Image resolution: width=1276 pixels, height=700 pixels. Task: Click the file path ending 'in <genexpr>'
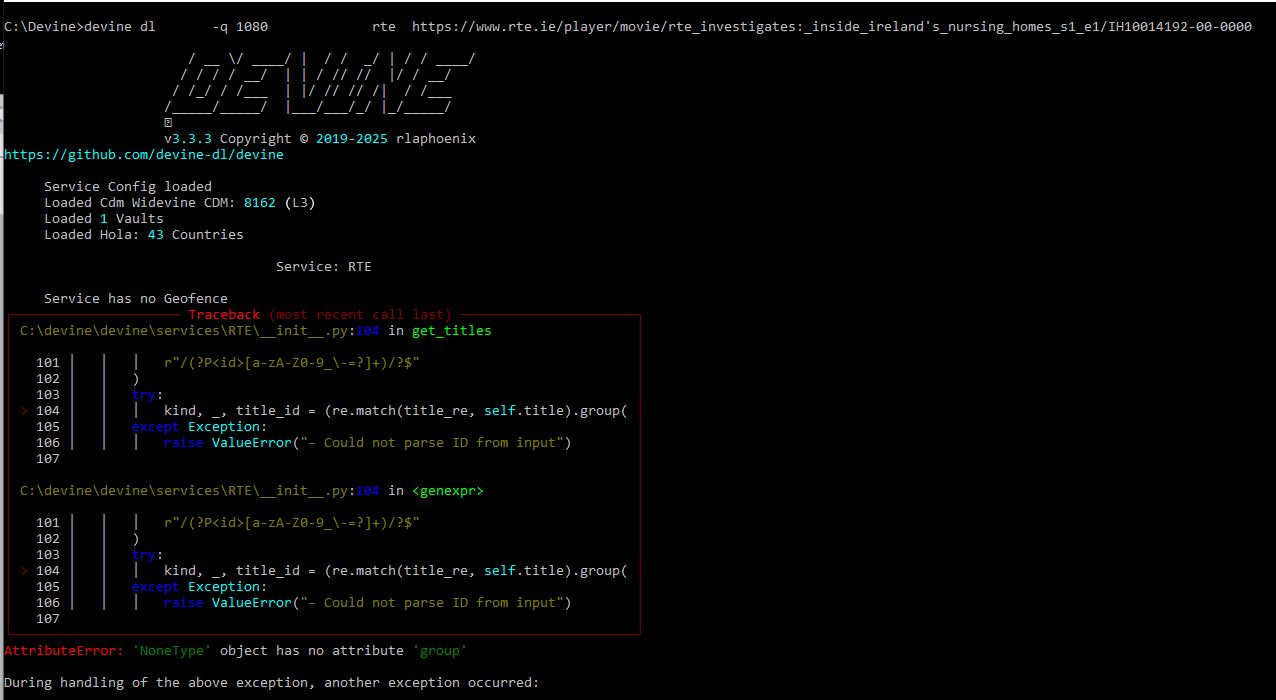coord(252,490)
